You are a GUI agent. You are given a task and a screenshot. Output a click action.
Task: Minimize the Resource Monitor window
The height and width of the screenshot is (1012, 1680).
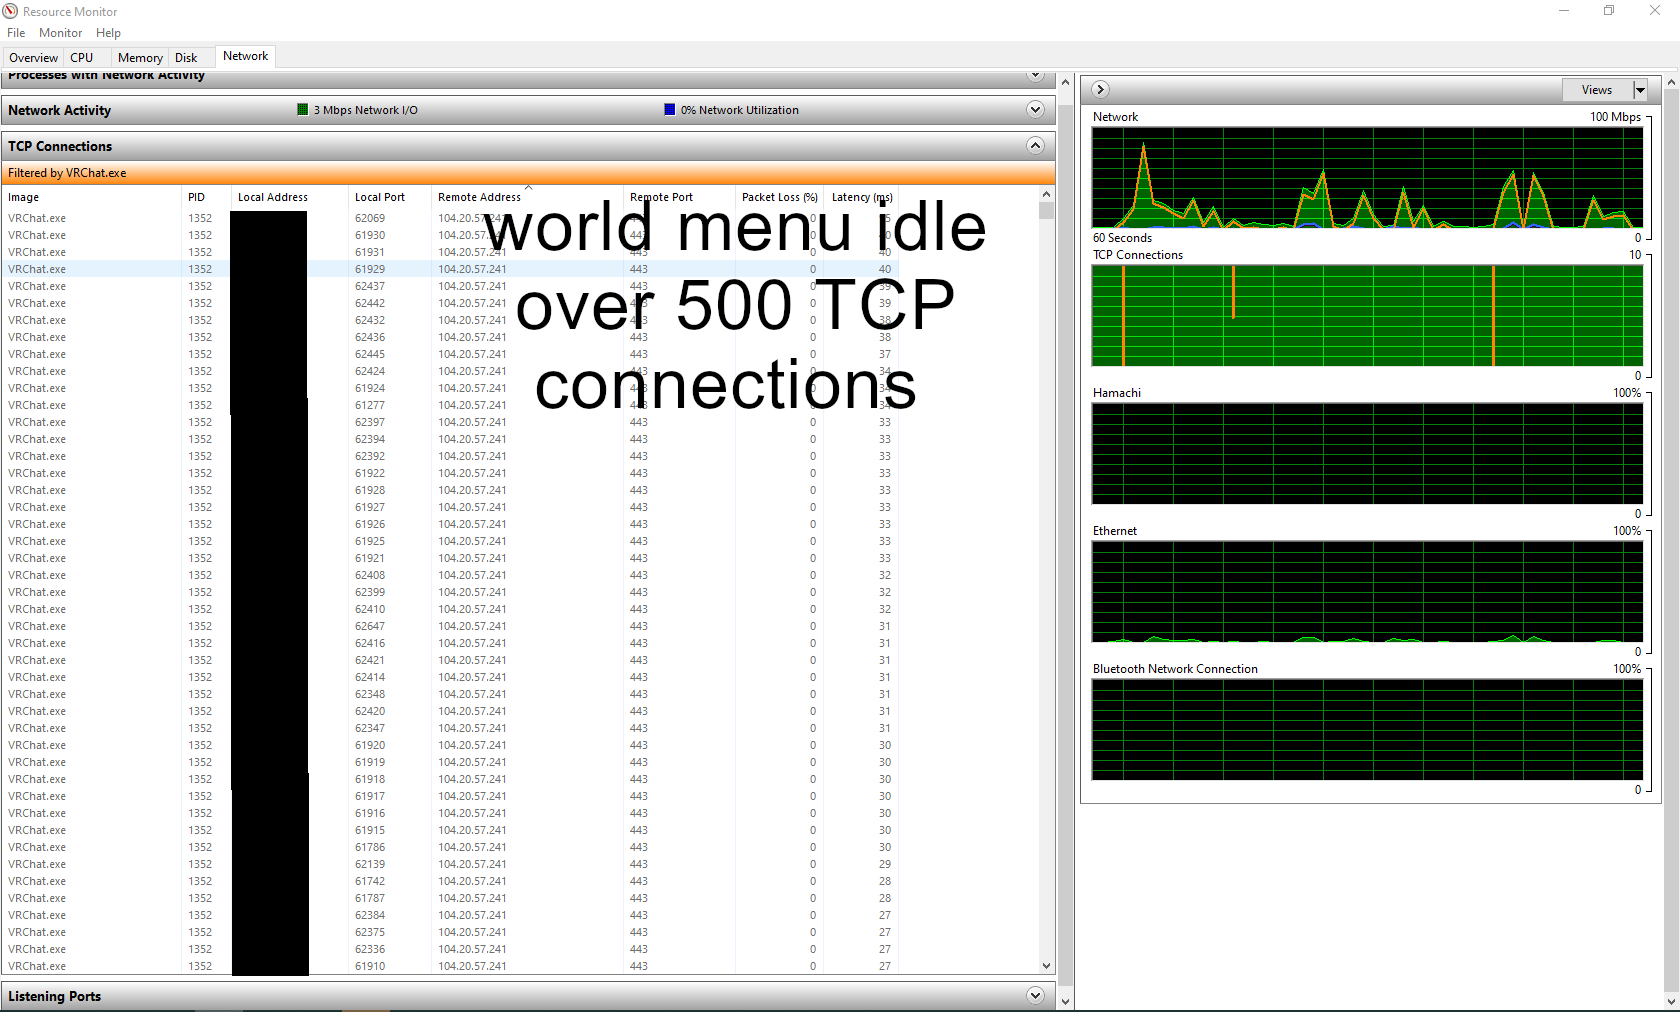(1564, 11)
